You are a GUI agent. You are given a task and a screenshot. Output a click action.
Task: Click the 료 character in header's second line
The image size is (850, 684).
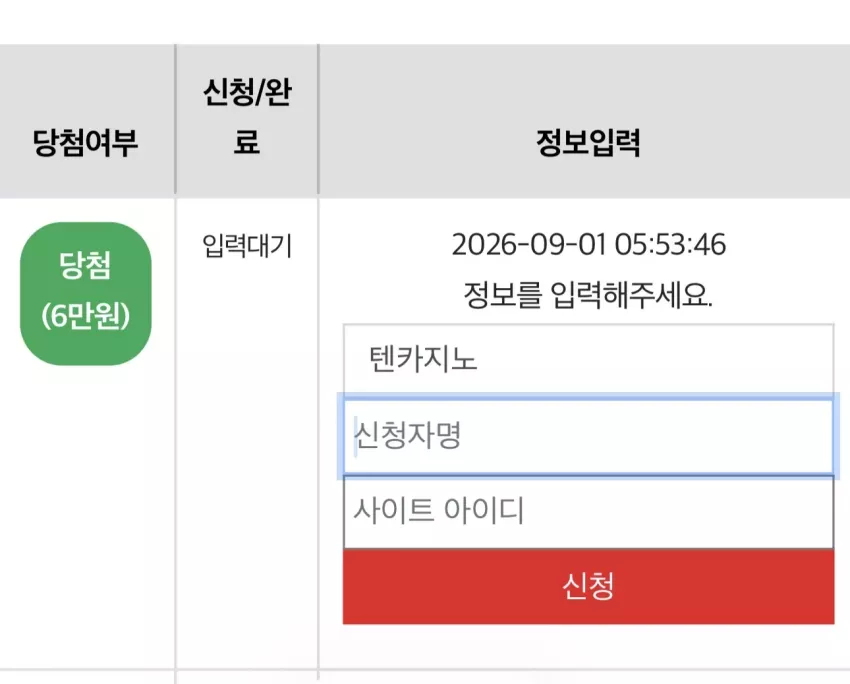coord(247,141)
